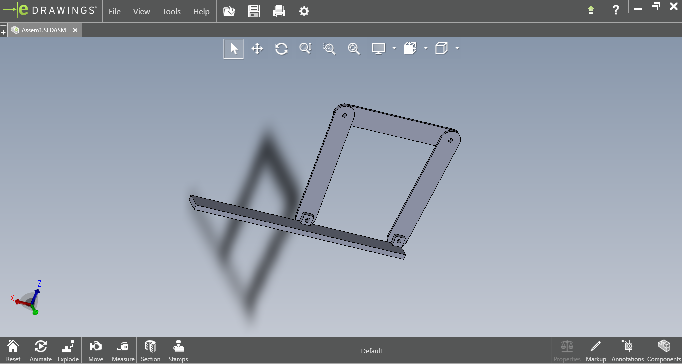
Task: Open the File menu
Action: 114,12
